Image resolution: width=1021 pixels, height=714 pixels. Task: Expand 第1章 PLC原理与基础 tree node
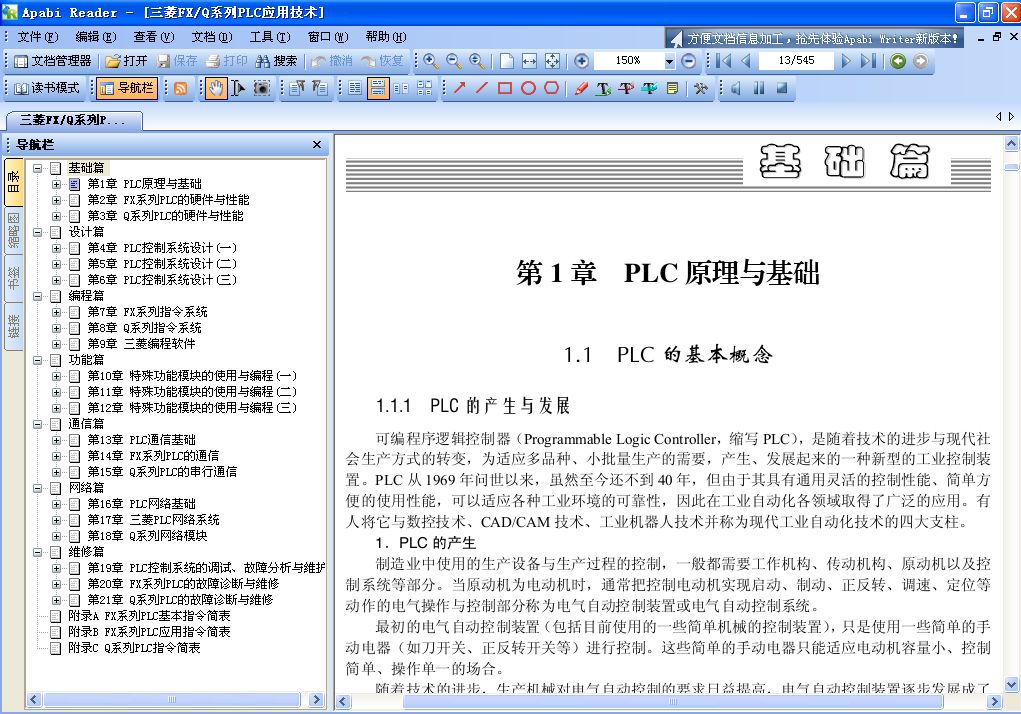[x=57, y=184]
